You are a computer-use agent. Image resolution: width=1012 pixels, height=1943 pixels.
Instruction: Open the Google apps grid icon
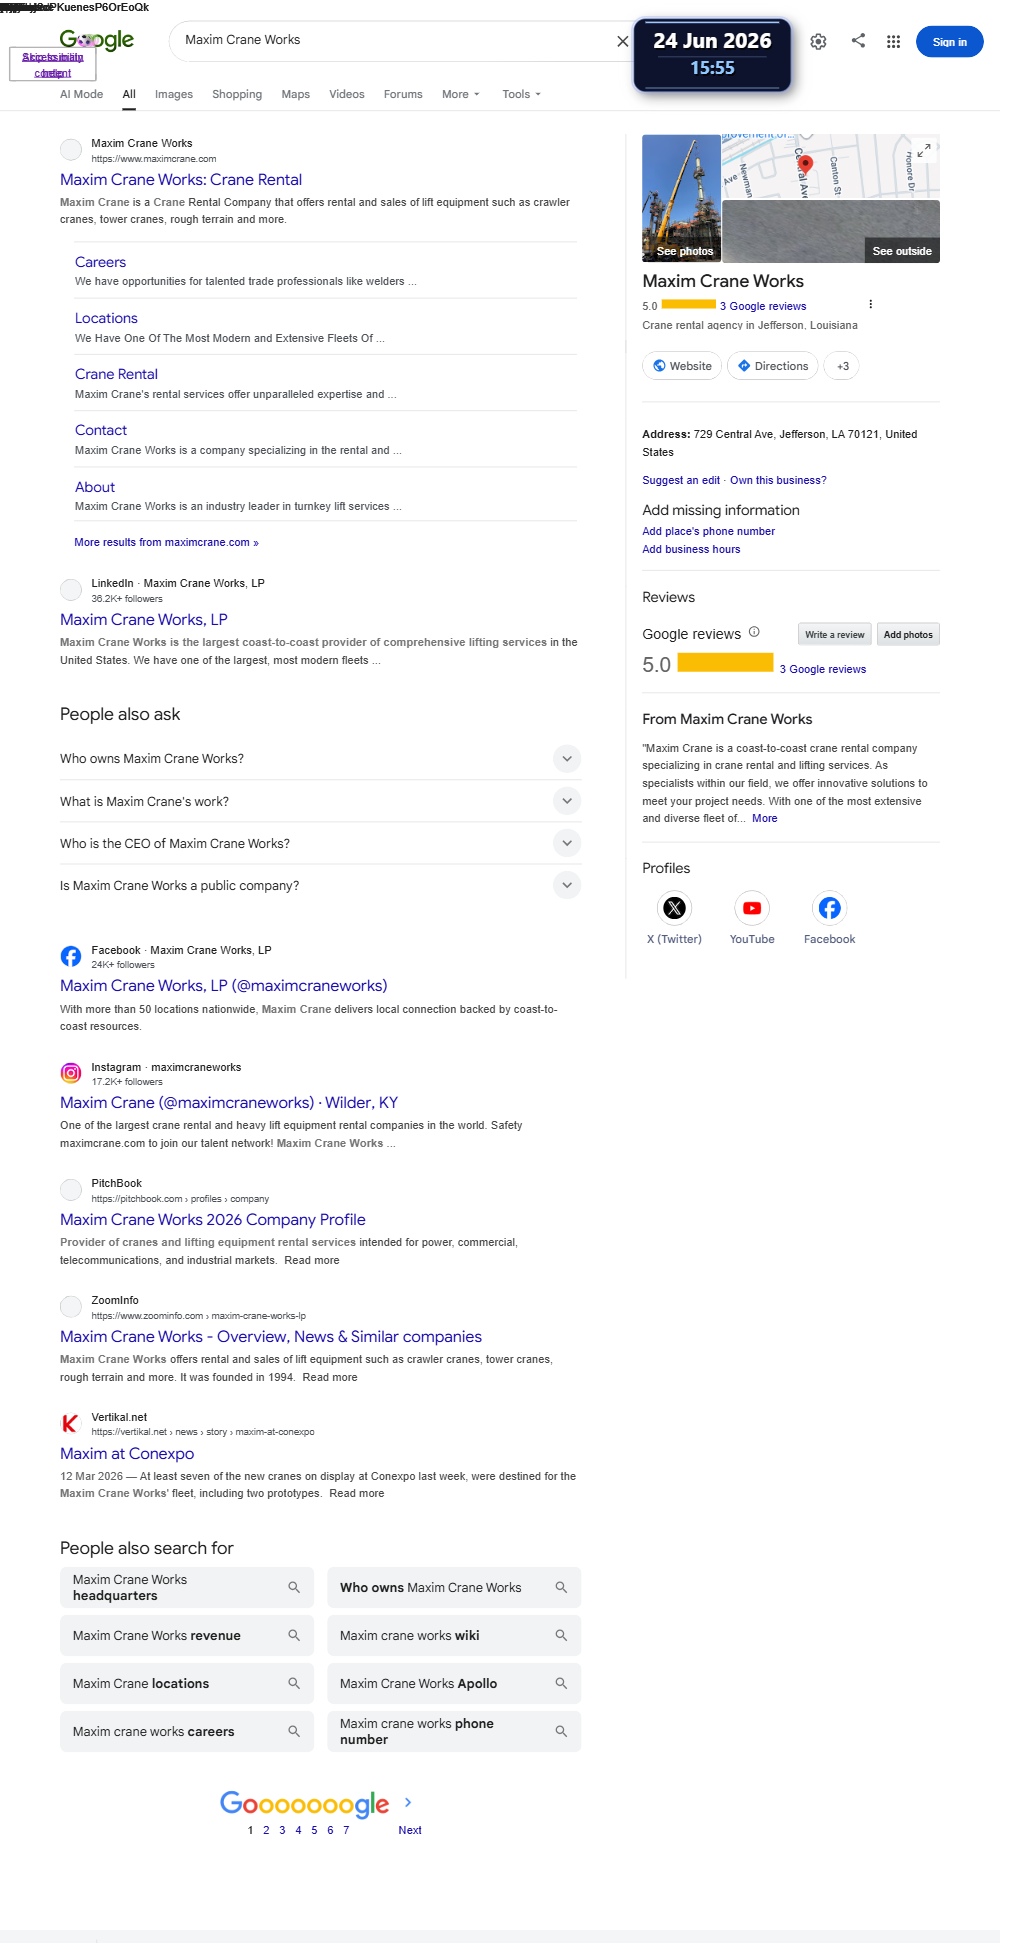pos(893,41)
